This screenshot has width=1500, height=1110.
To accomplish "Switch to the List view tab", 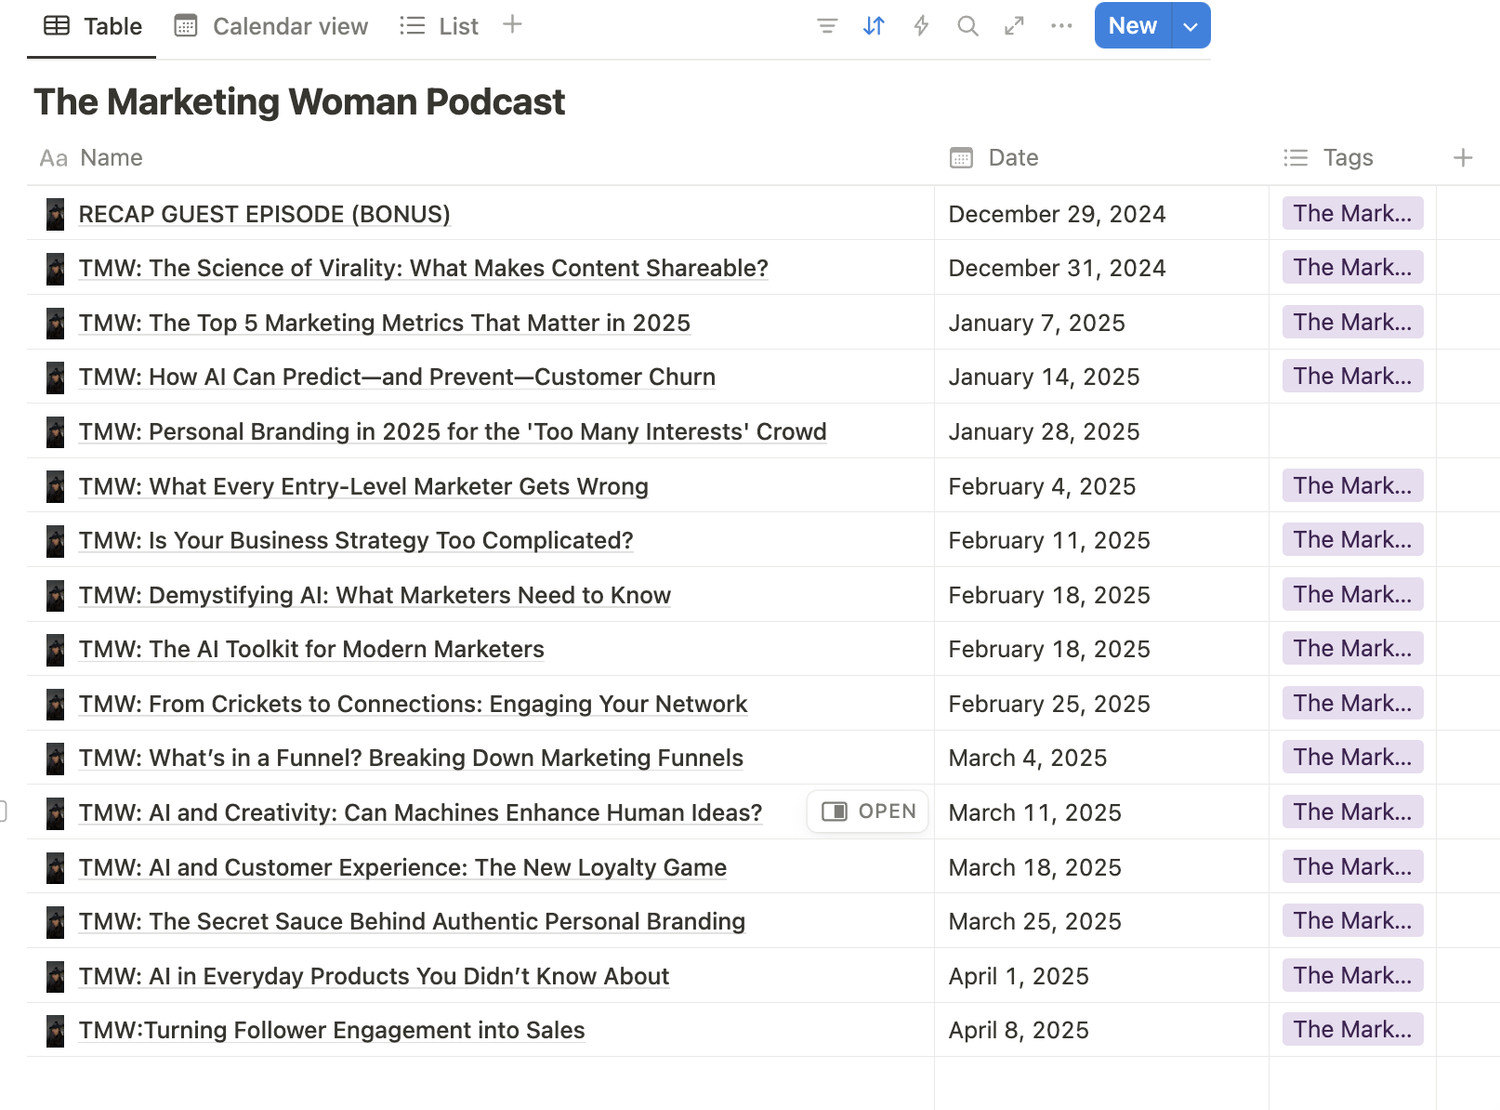I will tap(439, 26).
